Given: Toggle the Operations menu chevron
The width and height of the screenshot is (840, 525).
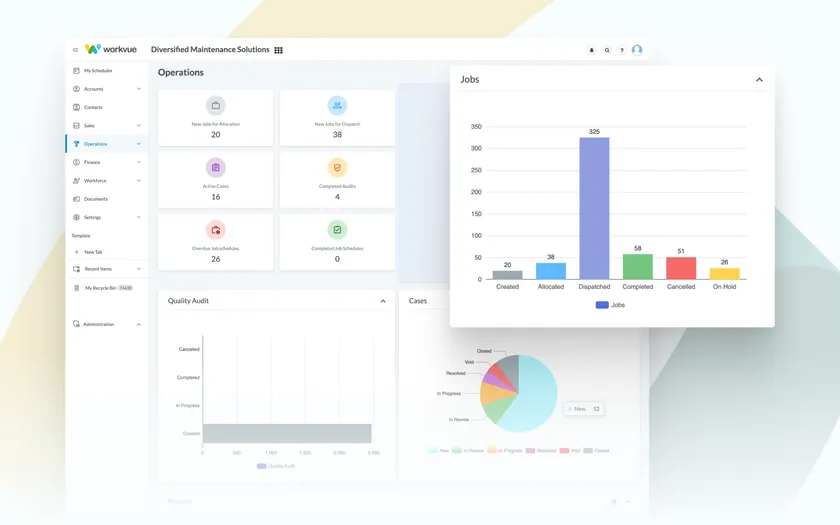Looking at the screenshot, I should pyautogui.click(x=139, y=144).
